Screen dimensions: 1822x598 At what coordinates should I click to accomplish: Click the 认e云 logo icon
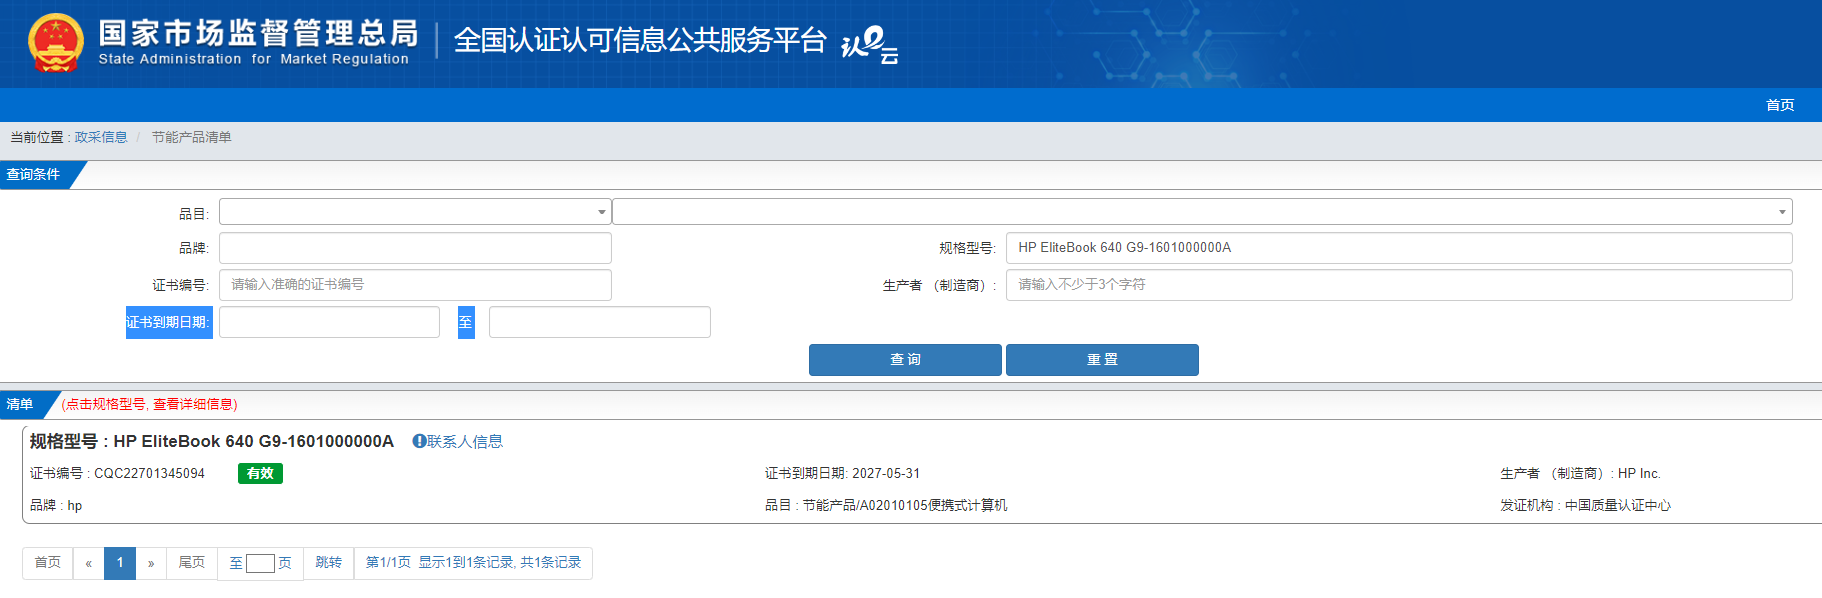tap(870, 44)
